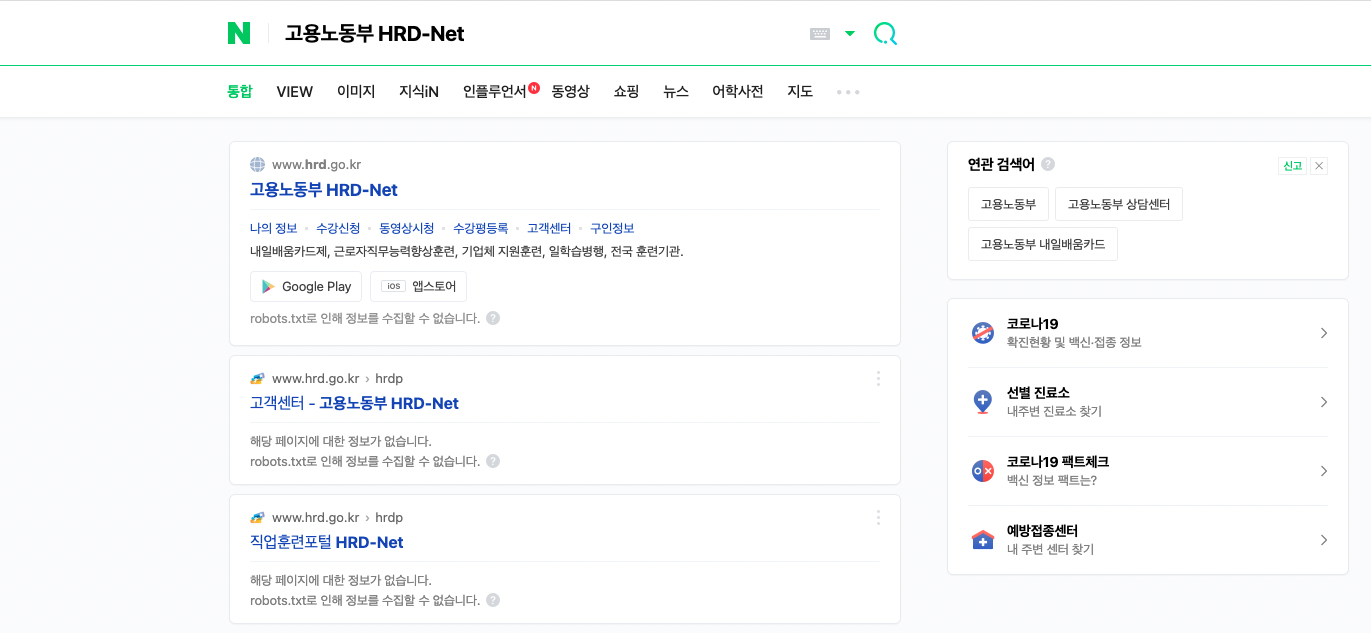Expand the 코로나19 row chevron
The image size is (1371, 633).
tap(1323, 333)
